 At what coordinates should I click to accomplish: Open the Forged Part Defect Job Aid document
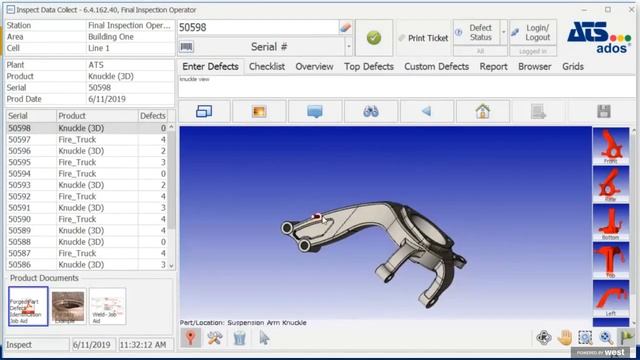point(28,306)
